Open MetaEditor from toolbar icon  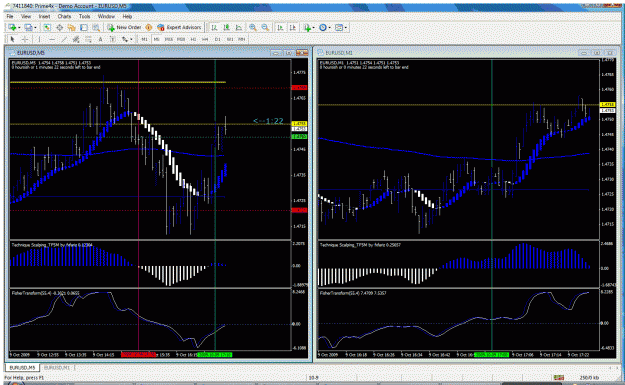pos(148,27)
